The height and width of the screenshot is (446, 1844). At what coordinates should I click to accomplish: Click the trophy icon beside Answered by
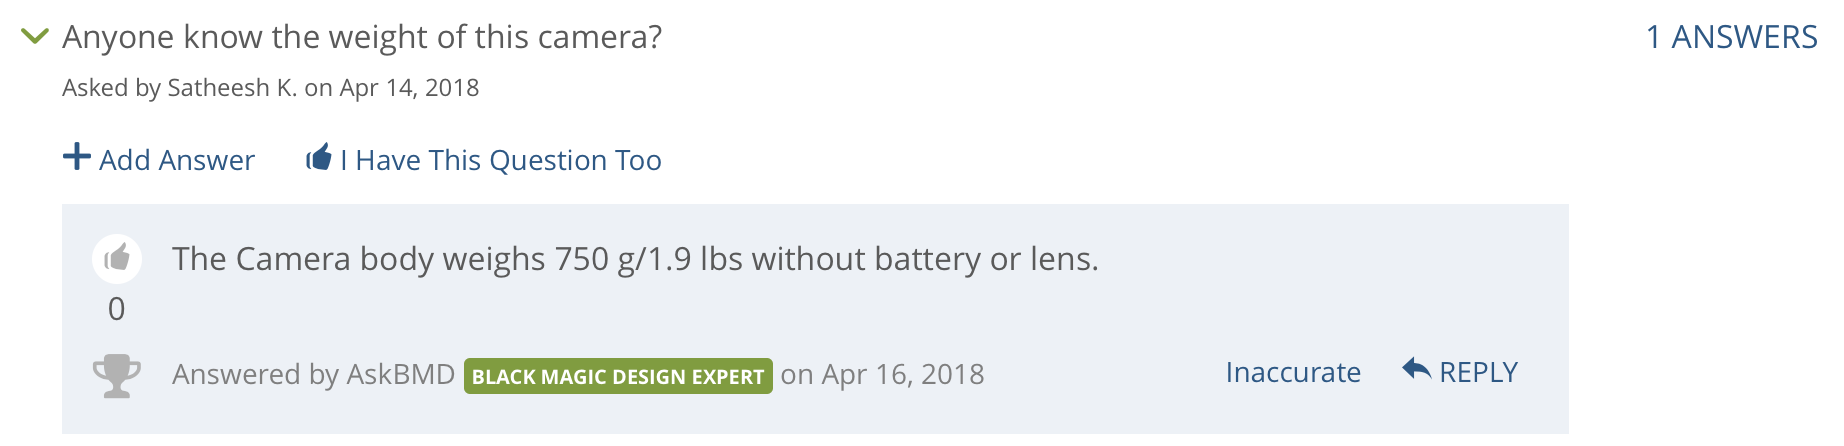pos(117,376)
